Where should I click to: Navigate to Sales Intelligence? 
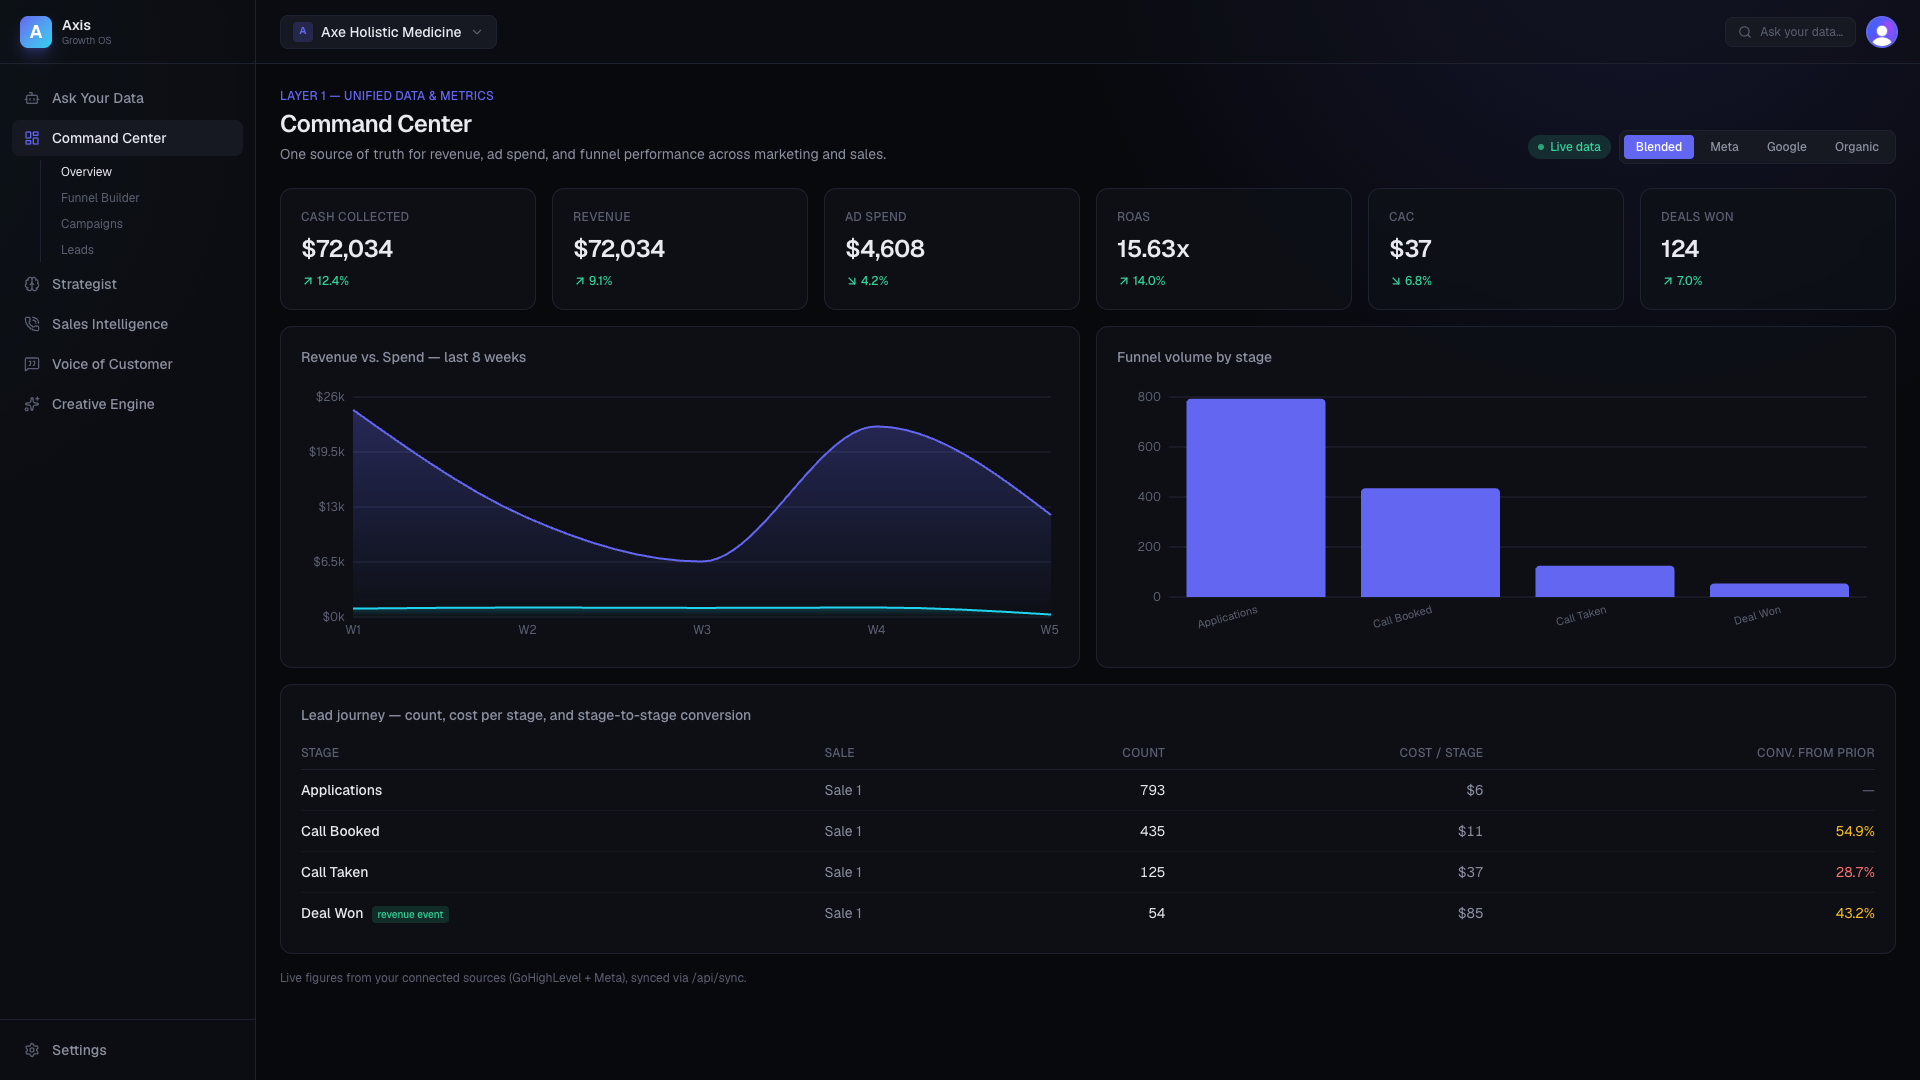click(127, 324)
